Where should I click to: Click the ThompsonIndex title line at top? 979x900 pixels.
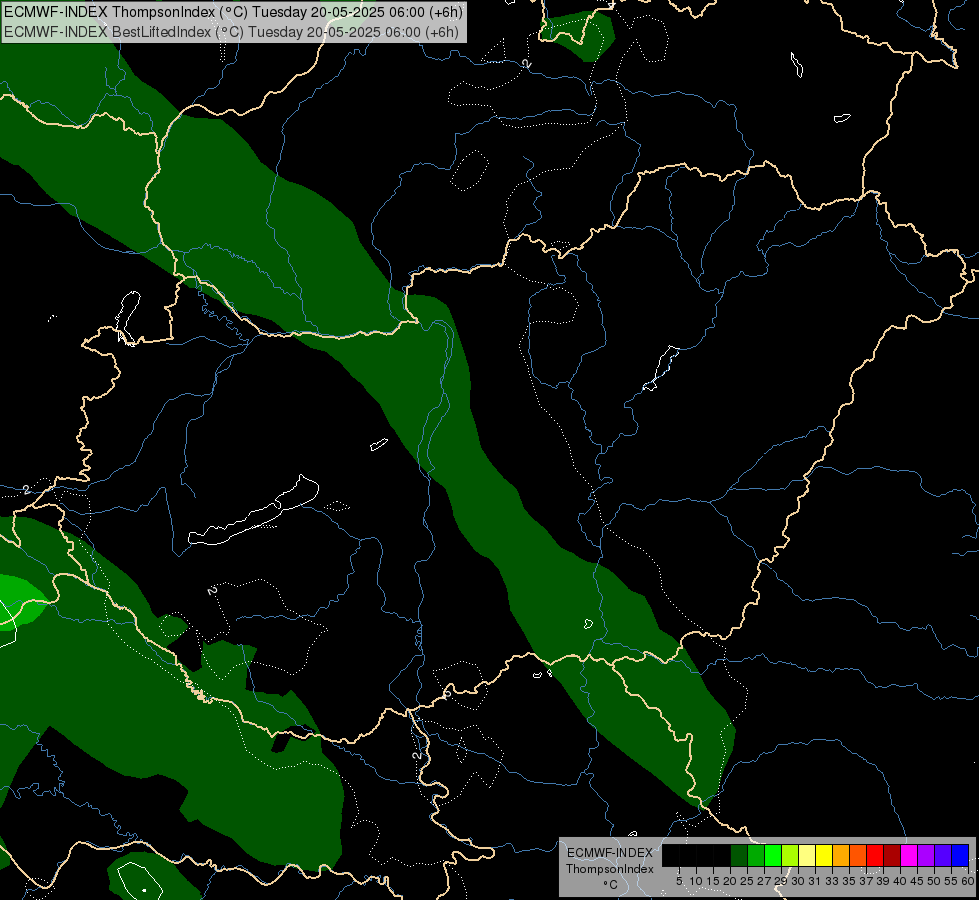click(x=234, y=12)
